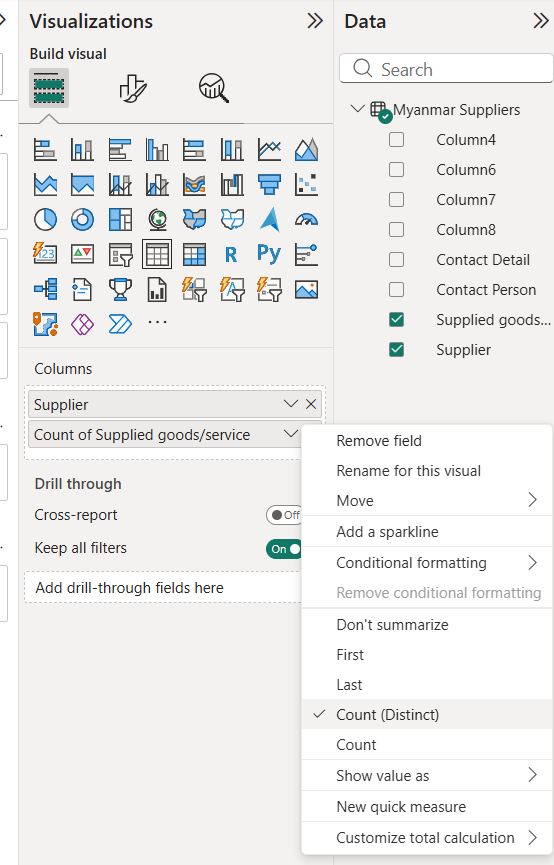Click Add drill-through fields here well
The image size is (554, 865).
163,588
